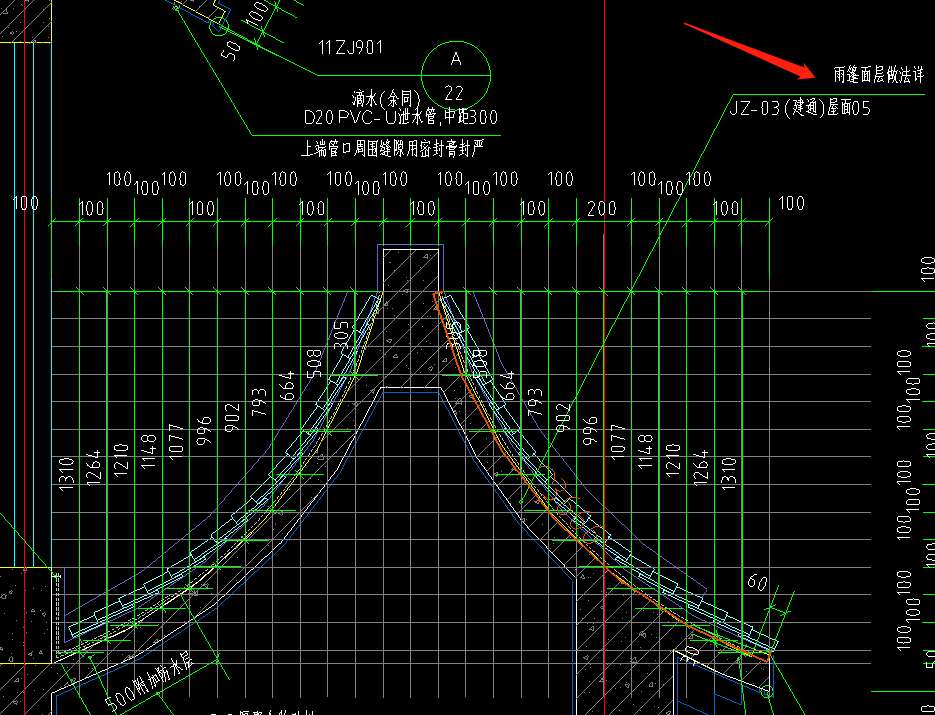Select the '500附加防水层' rotated label
The image size is (935, 715).
150,683
